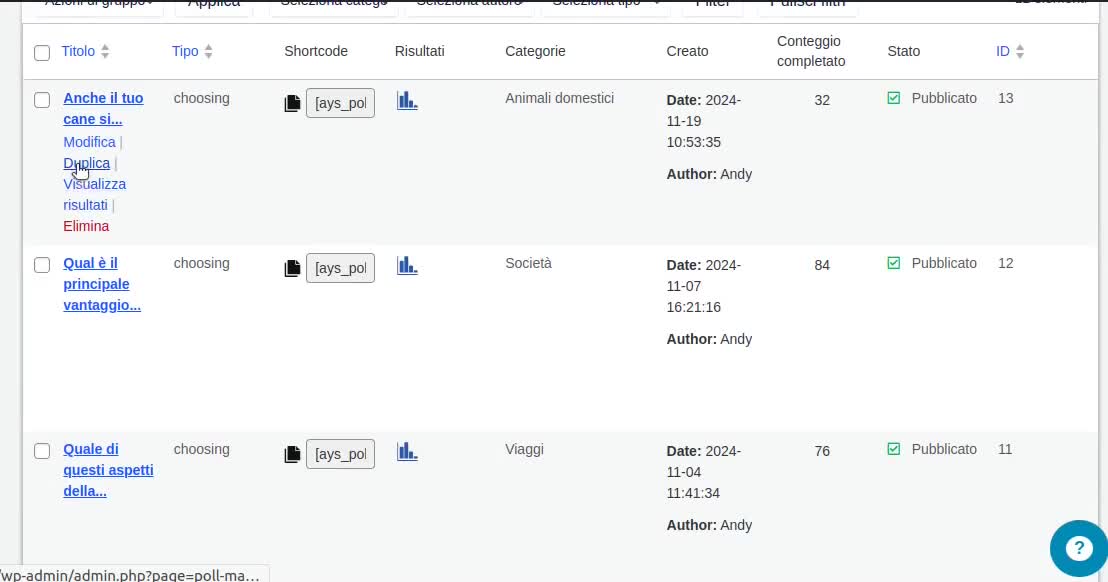1108x582 pixels.
Task: Click Elimina to delete the first poll
Action: (86, 226)
